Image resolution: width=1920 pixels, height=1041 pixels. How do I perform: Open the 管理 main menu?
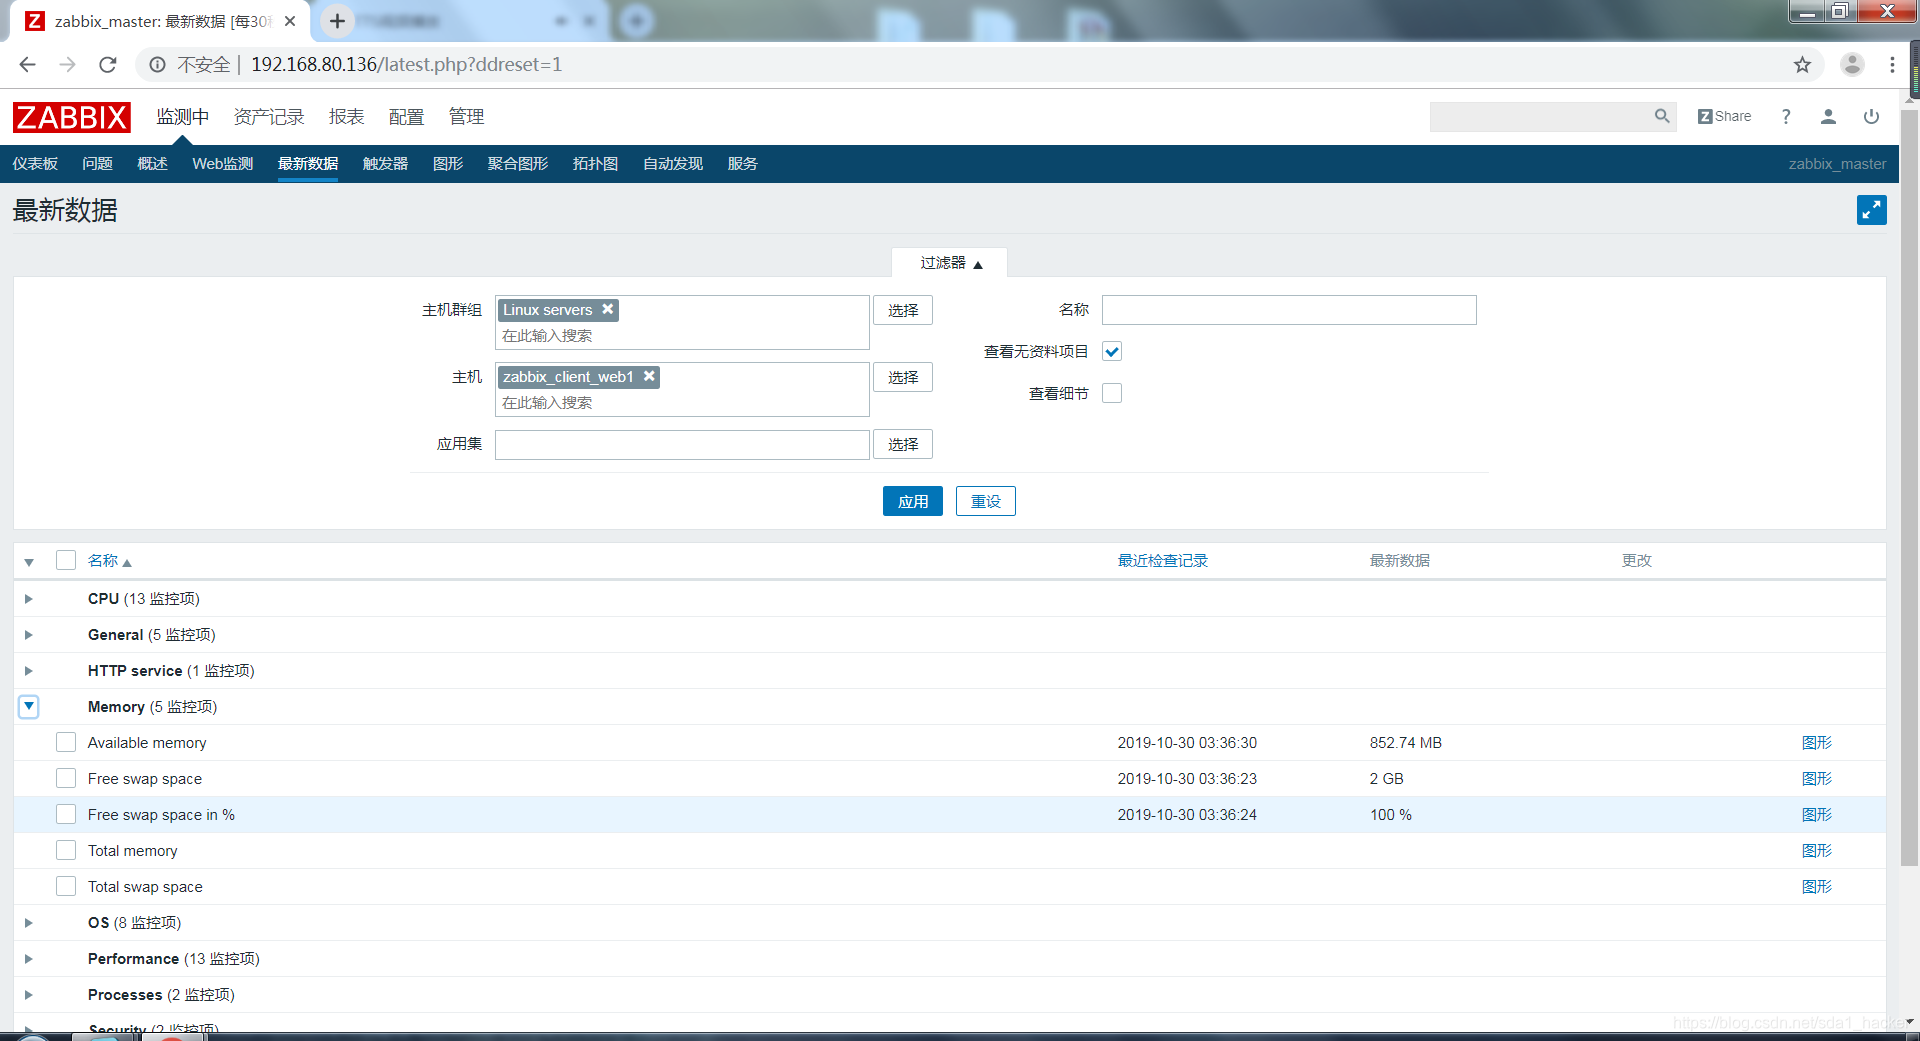466,117
